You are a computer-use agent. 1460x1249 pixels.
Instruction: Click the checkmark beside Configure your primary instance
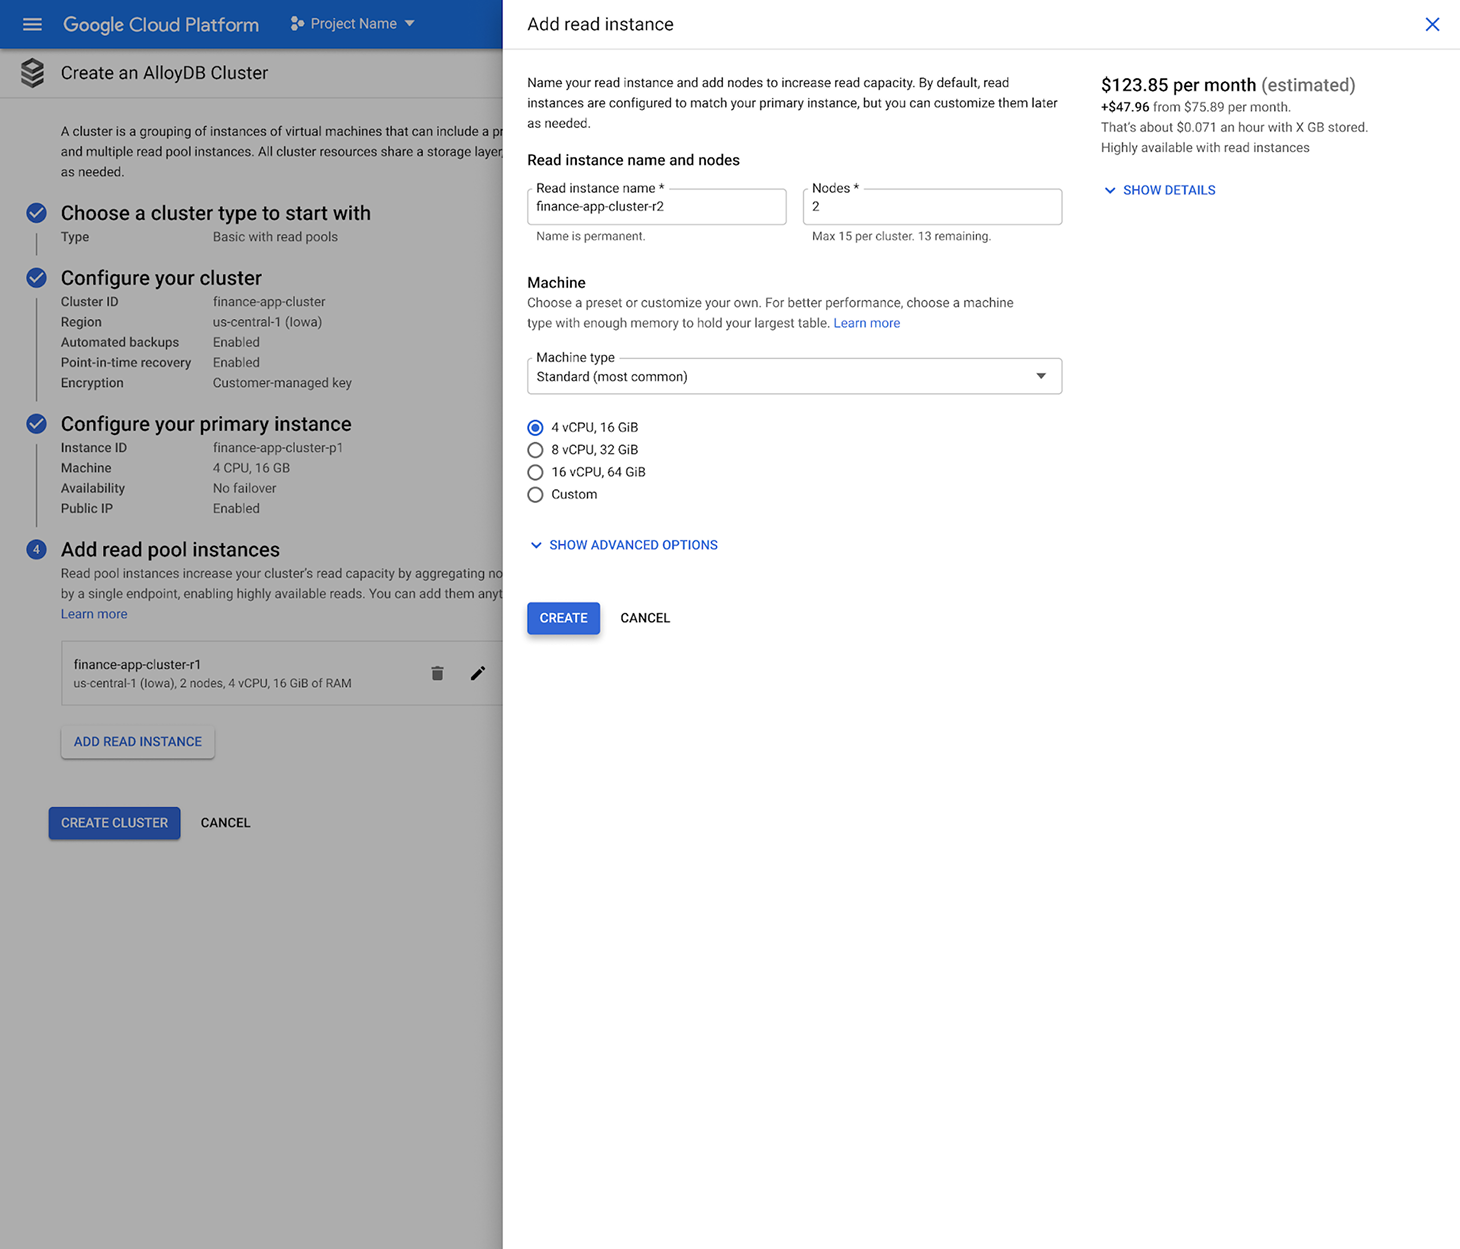click(x=36, y=424)
